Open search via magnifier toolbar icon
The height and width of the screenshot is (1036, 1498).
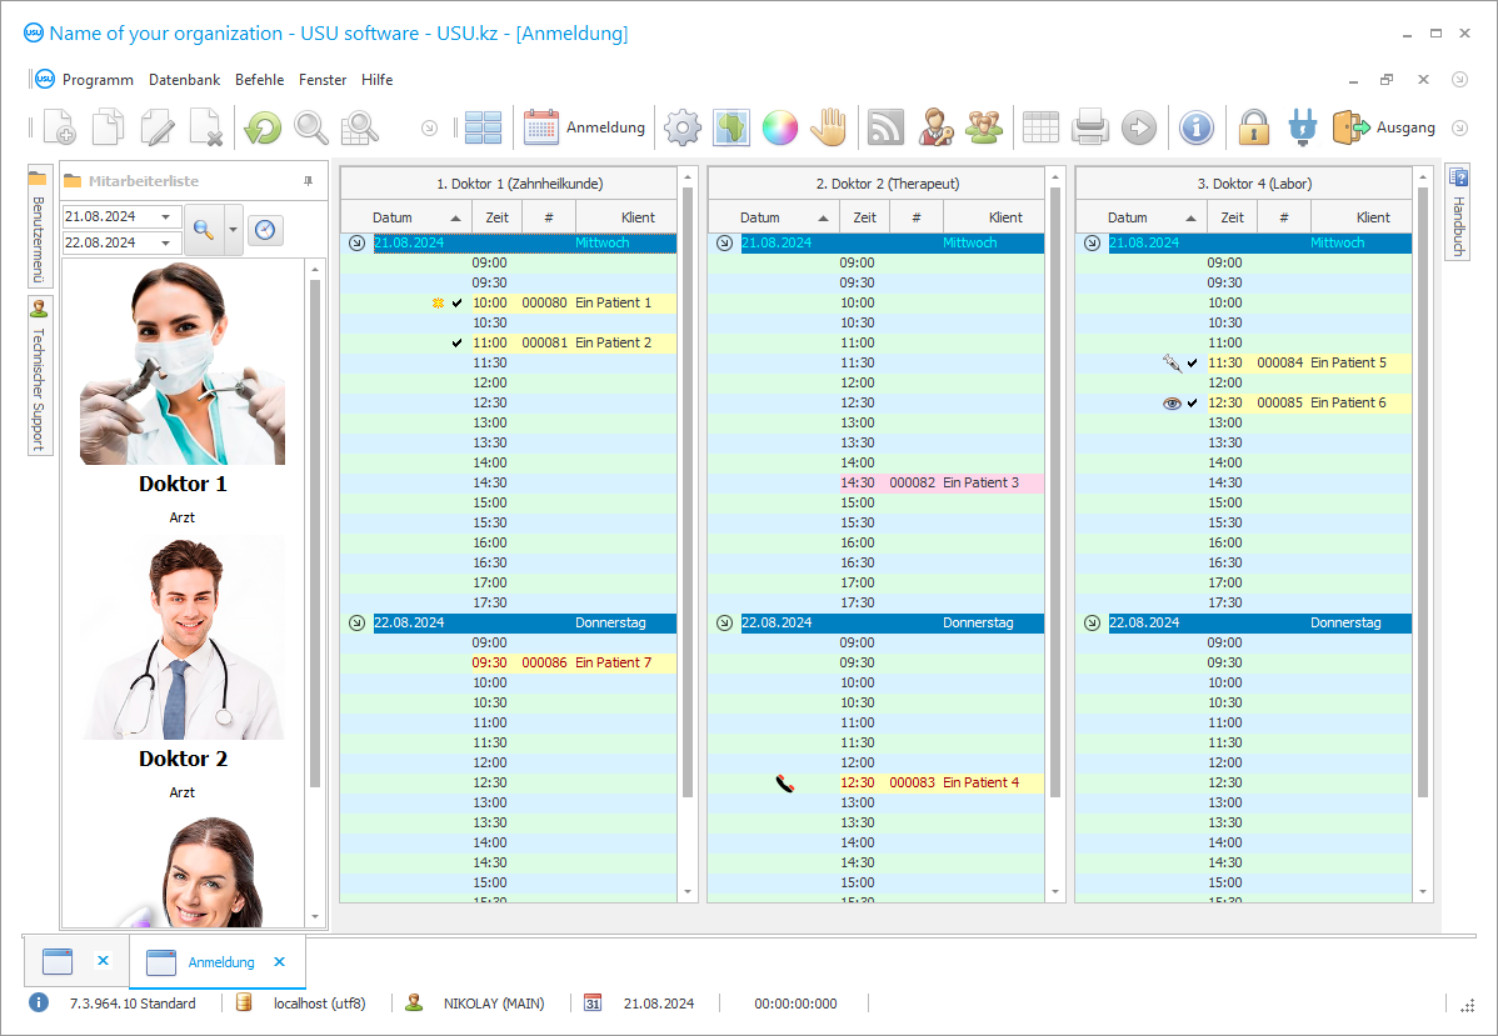tap(310, 127)
